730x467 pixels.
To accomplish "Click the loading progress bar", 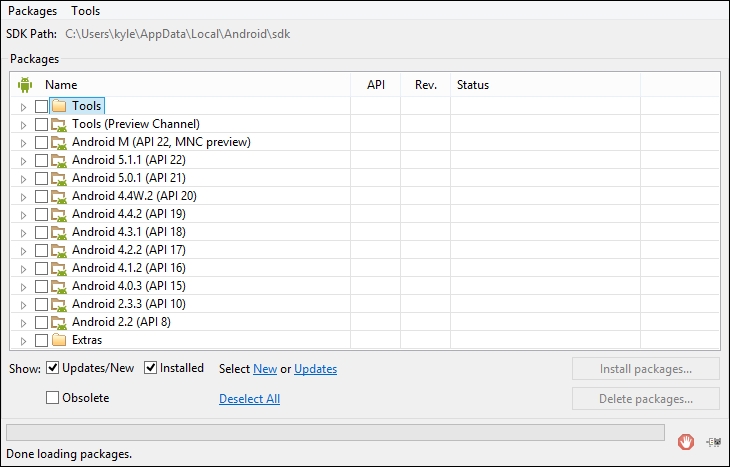I will tap(335, 432).
